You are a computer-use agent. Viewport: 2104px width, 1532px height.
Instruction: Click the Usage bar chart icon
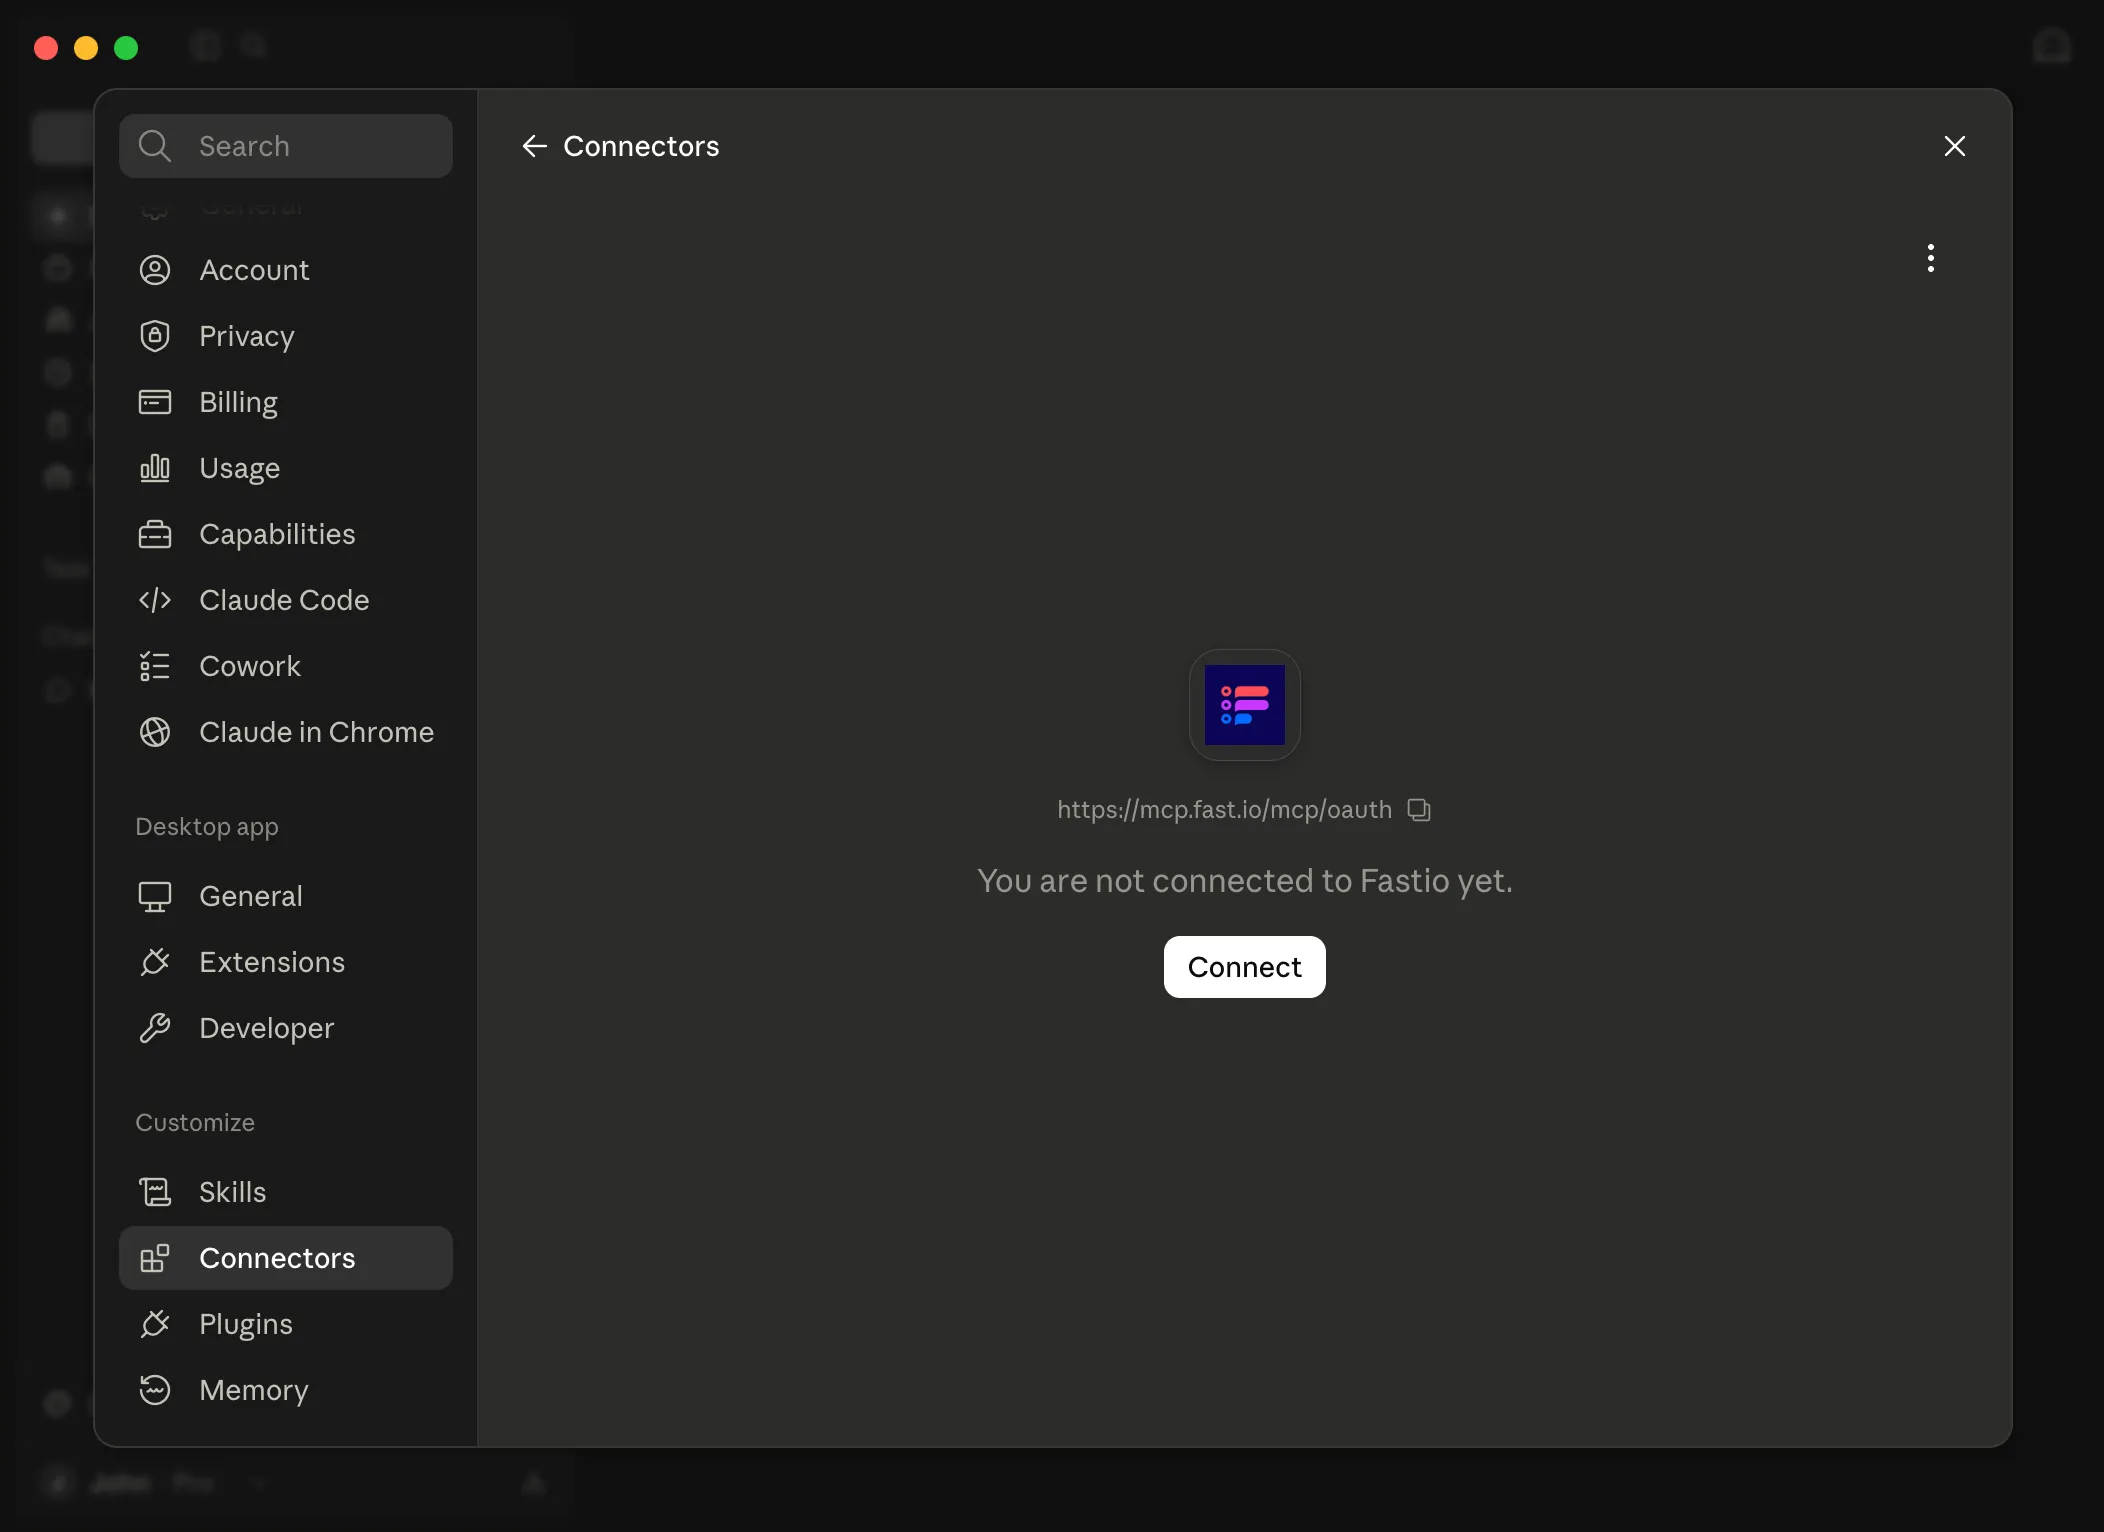pyautogui.click(x=155, y=468)
